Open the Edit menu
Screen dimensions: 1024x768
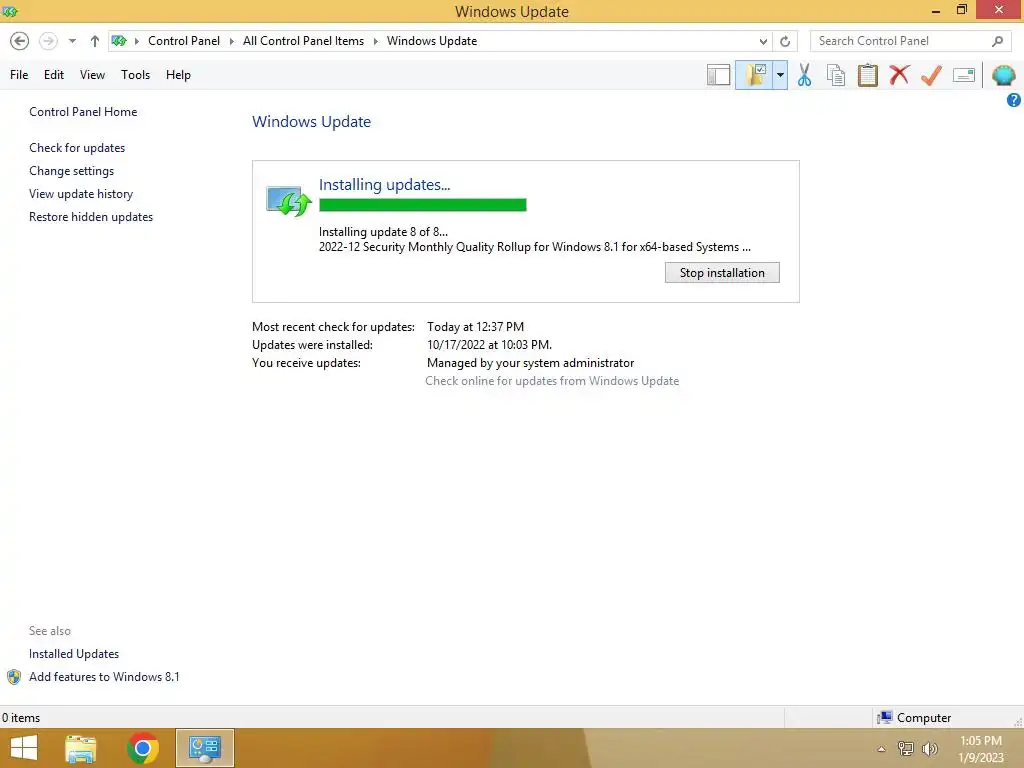[54, 75]
